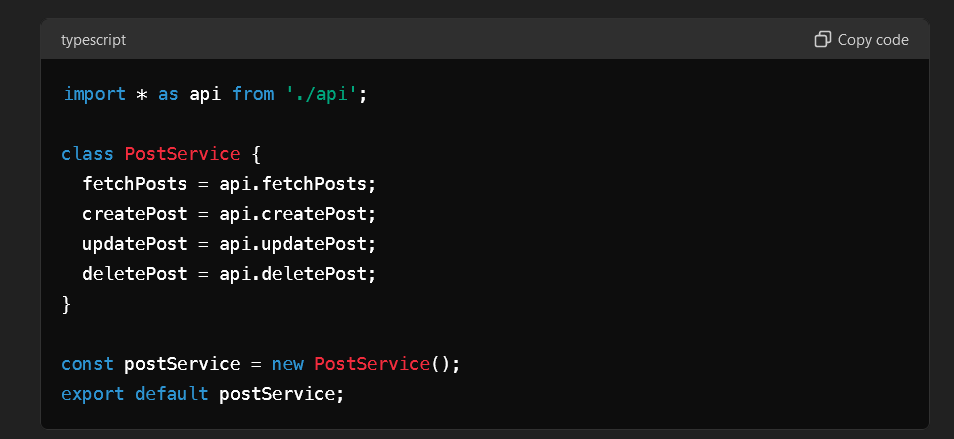Click the asterisk in the import statement
This screenshot has width=954, height=439.
coord(142,95)
